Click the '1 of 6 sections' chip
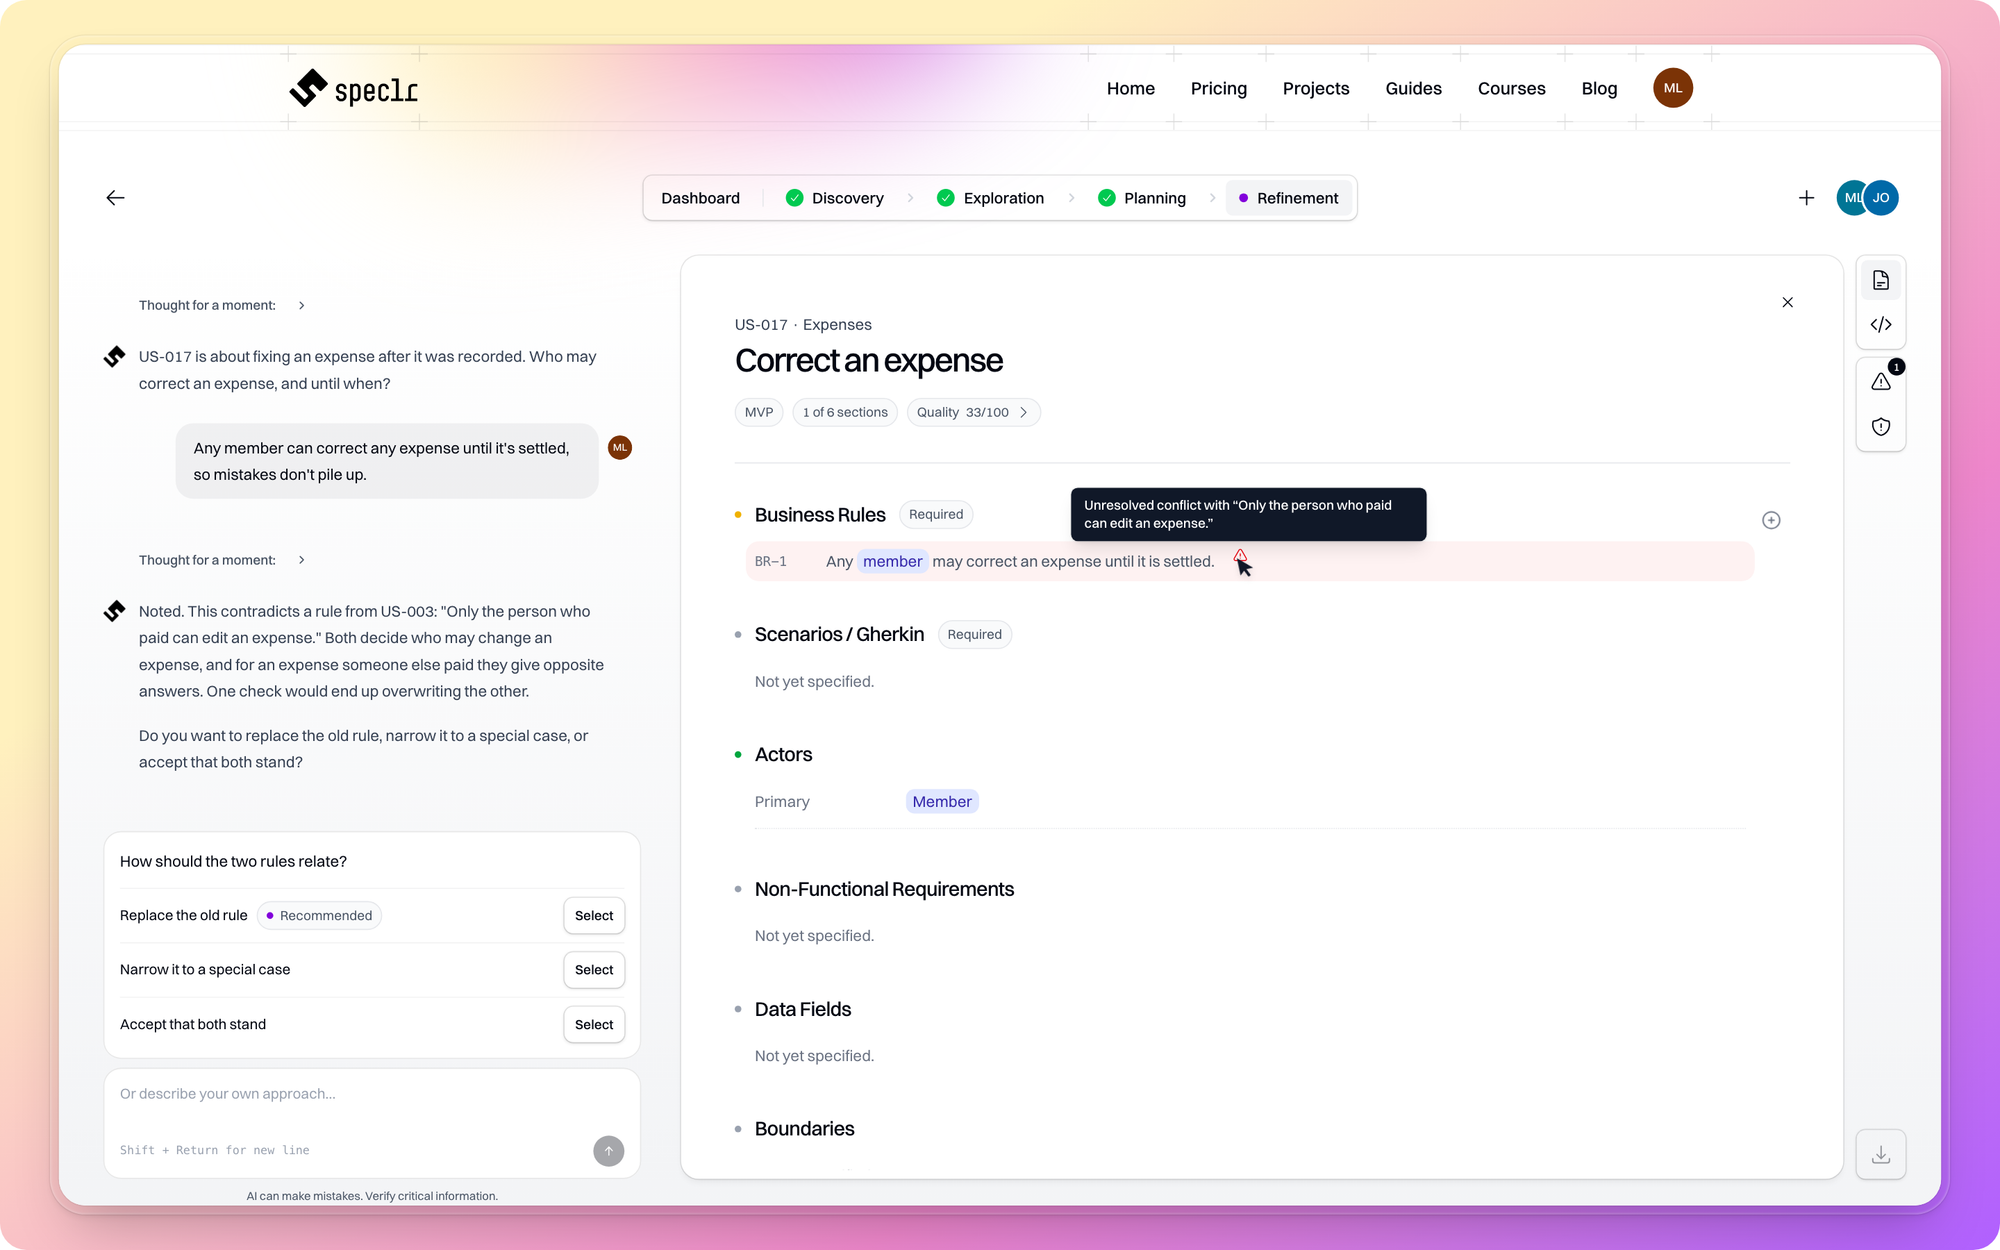2000x1250 pixels. [845, 412]
